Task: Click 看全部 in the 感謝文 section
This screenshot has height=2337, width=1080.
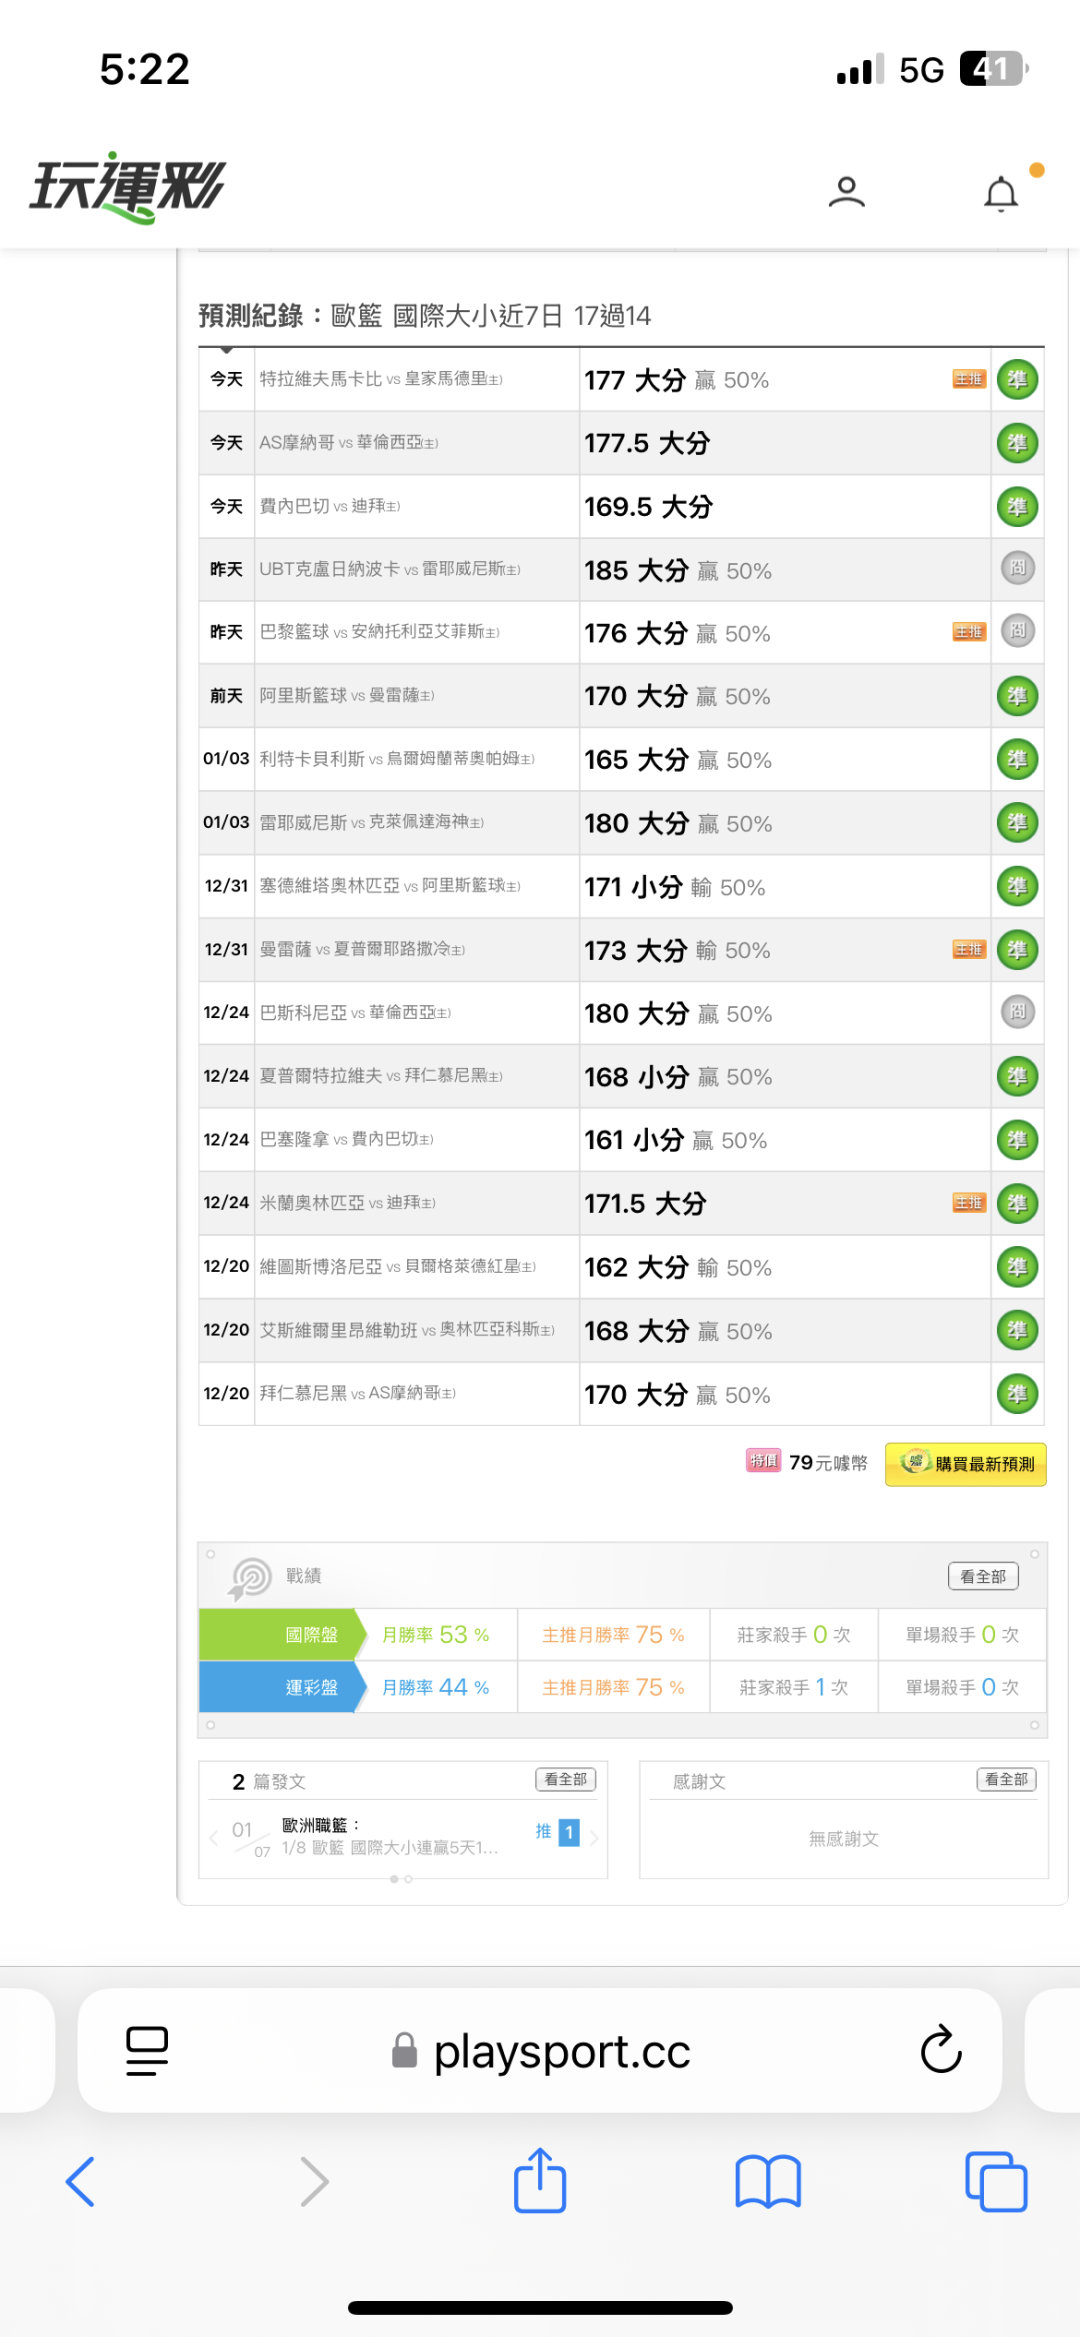Action: pos(1006,1779)
